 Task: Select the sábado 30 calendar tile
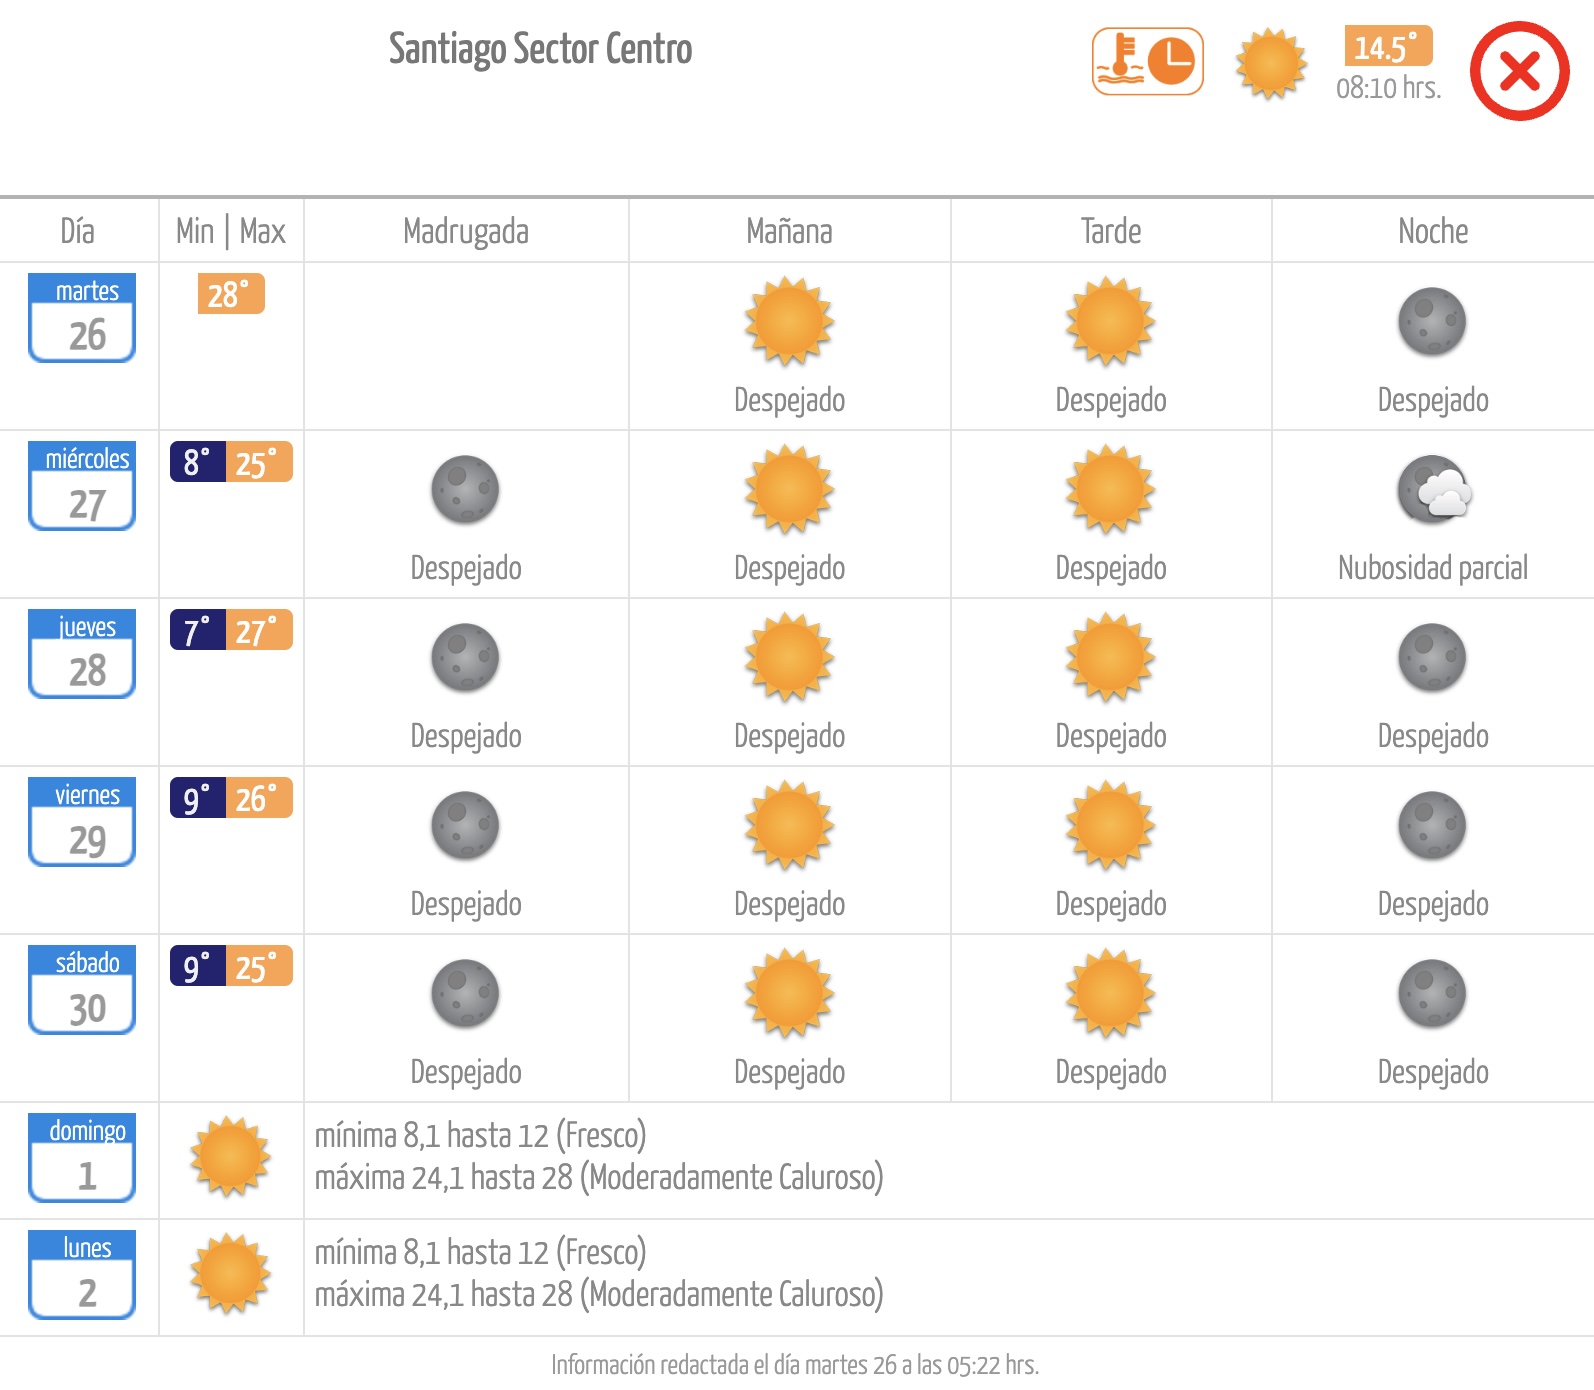click(x=82, y=990)
